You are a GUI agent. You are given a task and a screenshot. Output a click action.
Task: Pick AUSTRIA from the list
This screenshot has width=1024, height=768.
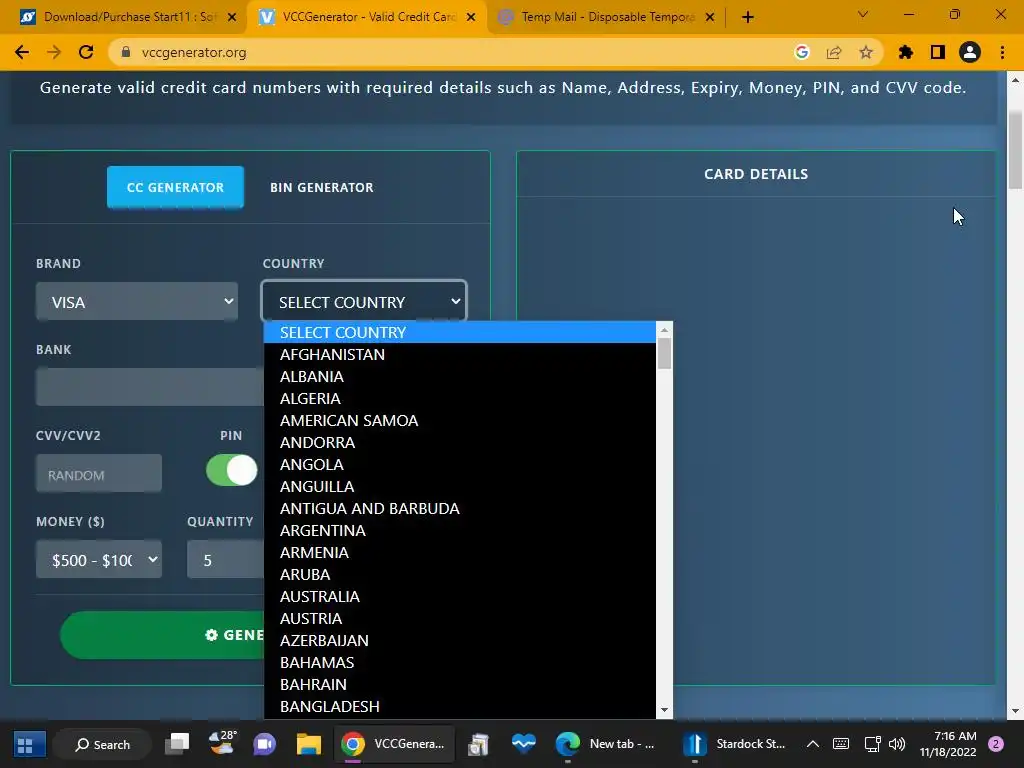pyautogui.click(x=460, y=618)
